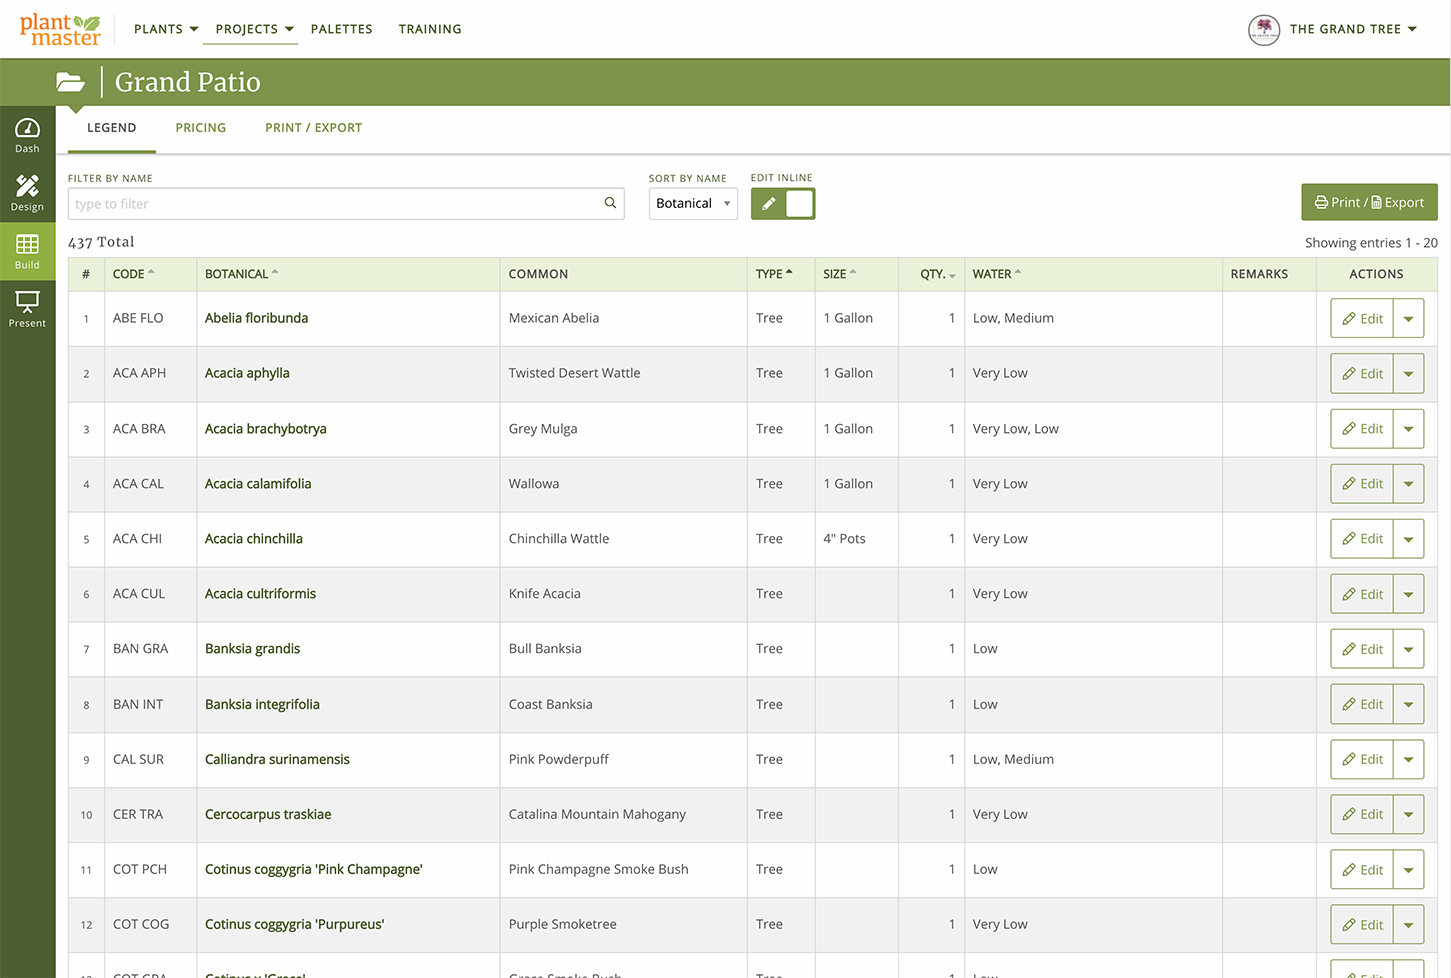Screen dimensions: 1451x978
Task: Switch to the Legend tab
Action: coord(111,128)
